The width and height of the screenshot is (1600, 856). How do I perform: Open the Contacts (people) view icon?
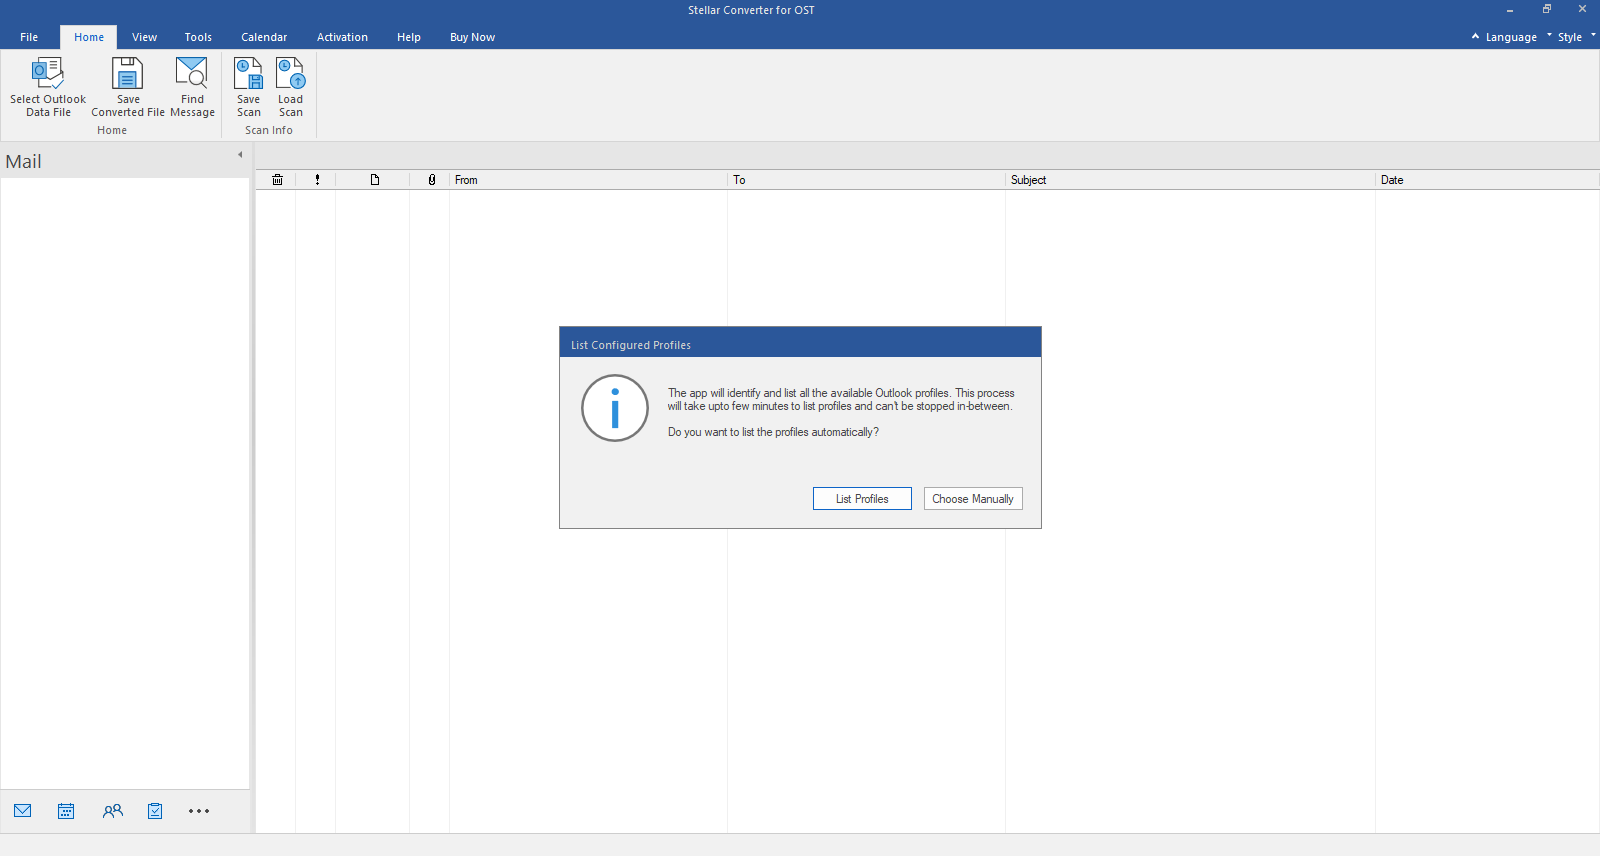click(x=112, y=811)
